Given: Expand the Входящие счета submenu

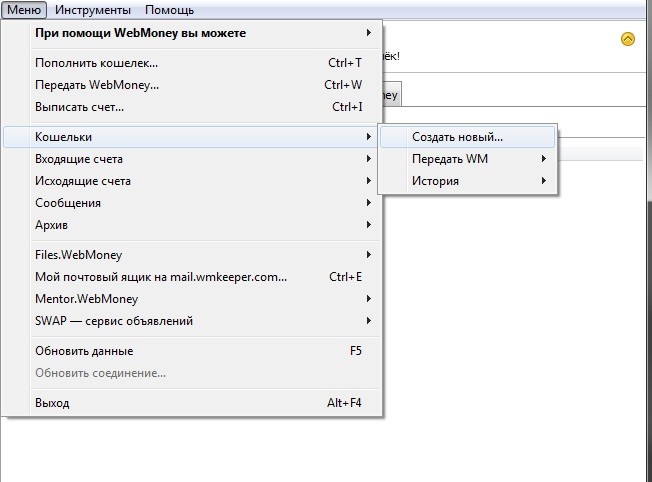Looking at the screenshot, I should click(192, 159).
